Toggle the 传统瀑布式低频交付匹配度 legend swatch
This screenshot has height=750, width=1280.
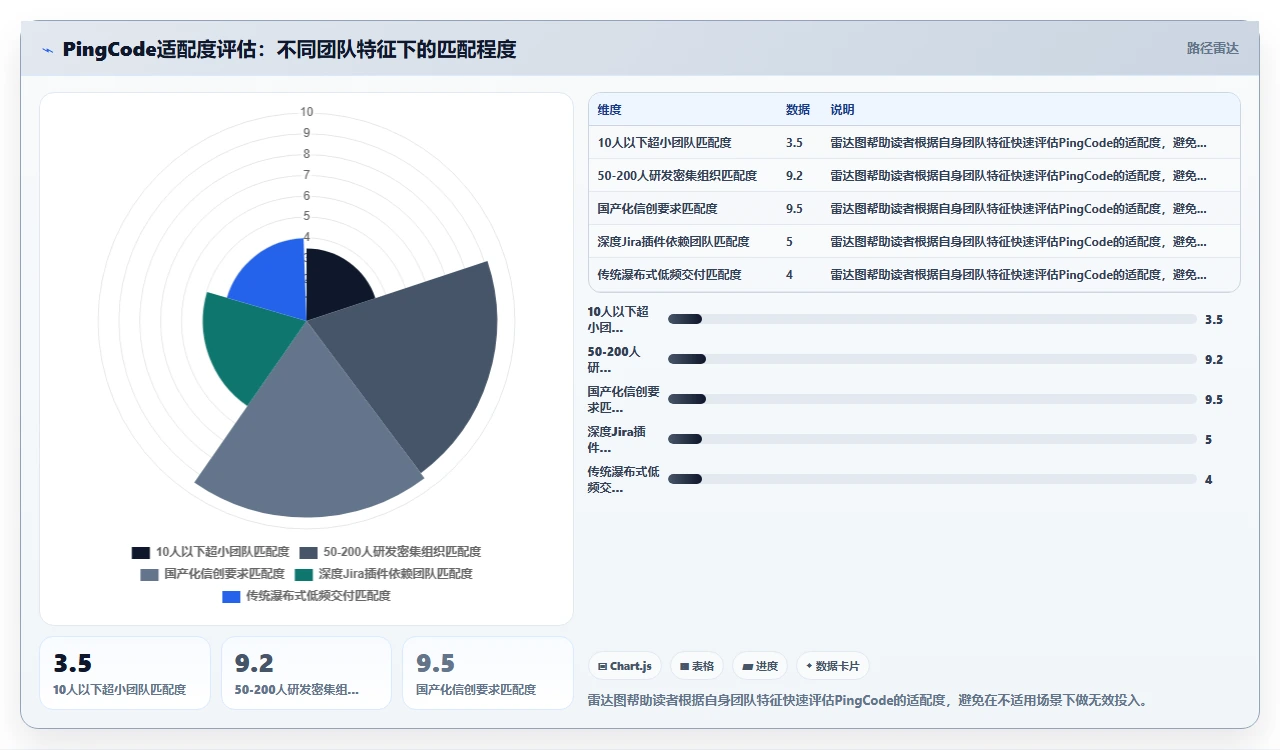pyautogui.click(x=231, y=596)
